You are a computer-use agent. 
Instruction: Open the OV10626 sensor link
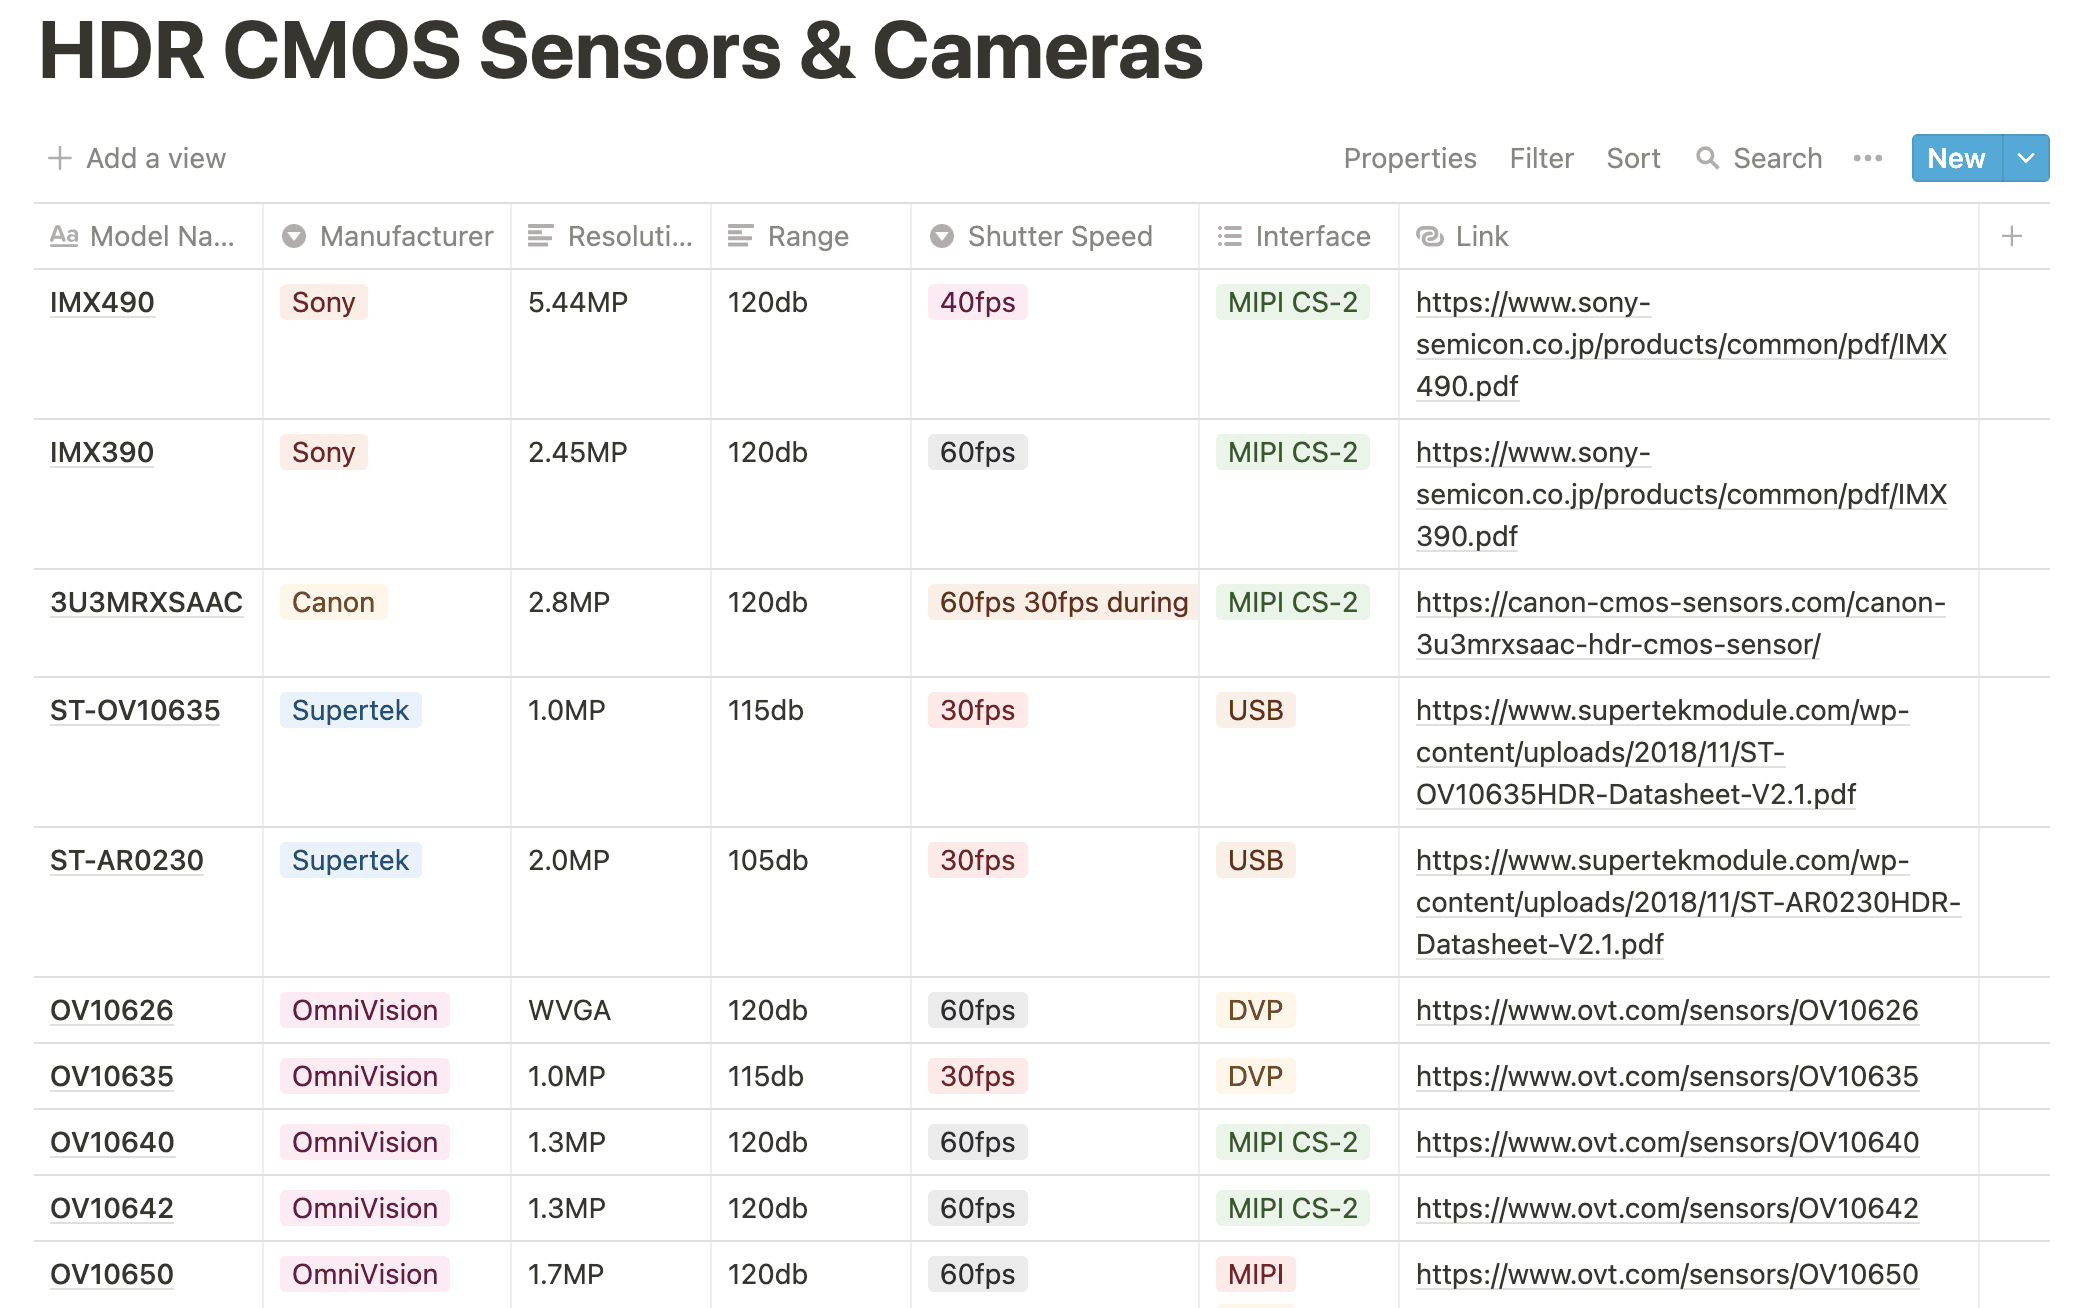click(x=1667, y=1010)
